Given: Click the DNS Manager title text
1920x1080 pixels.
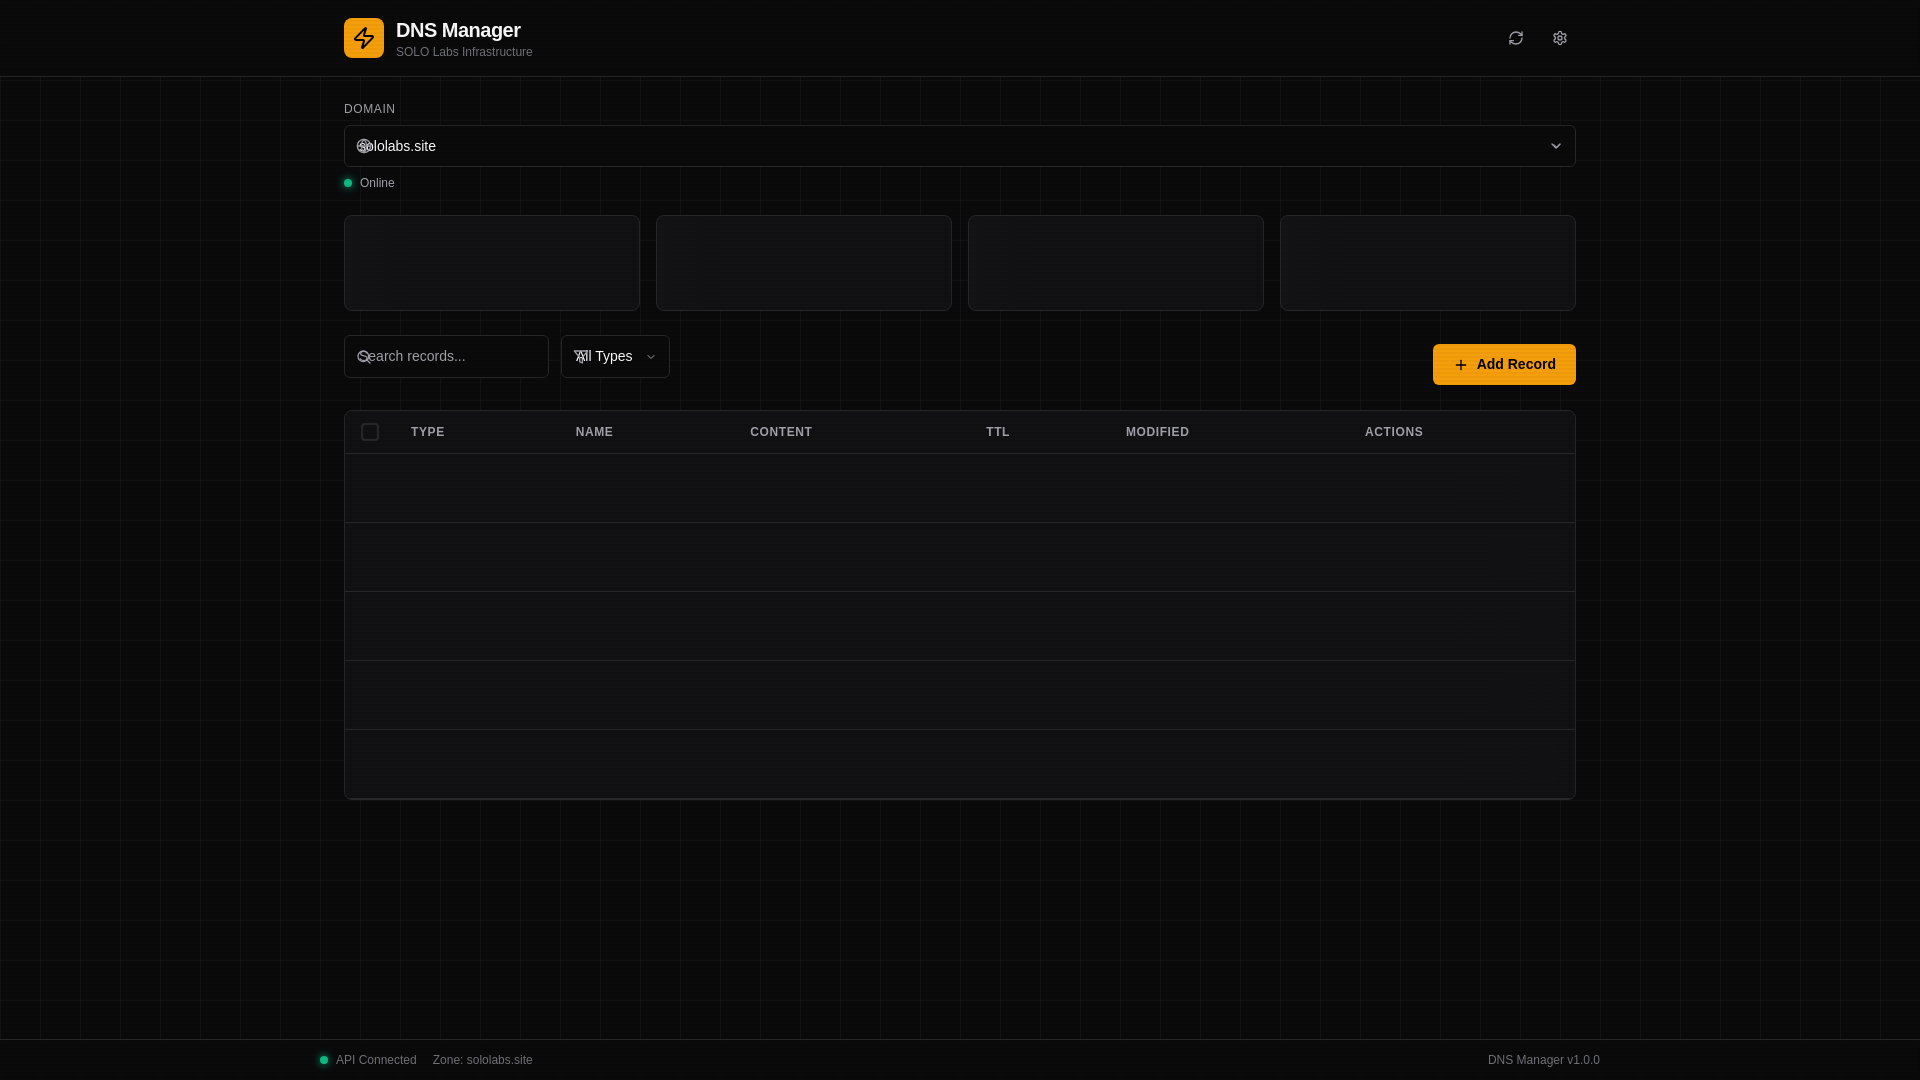Looking at the screenshot, I should 458,30.
